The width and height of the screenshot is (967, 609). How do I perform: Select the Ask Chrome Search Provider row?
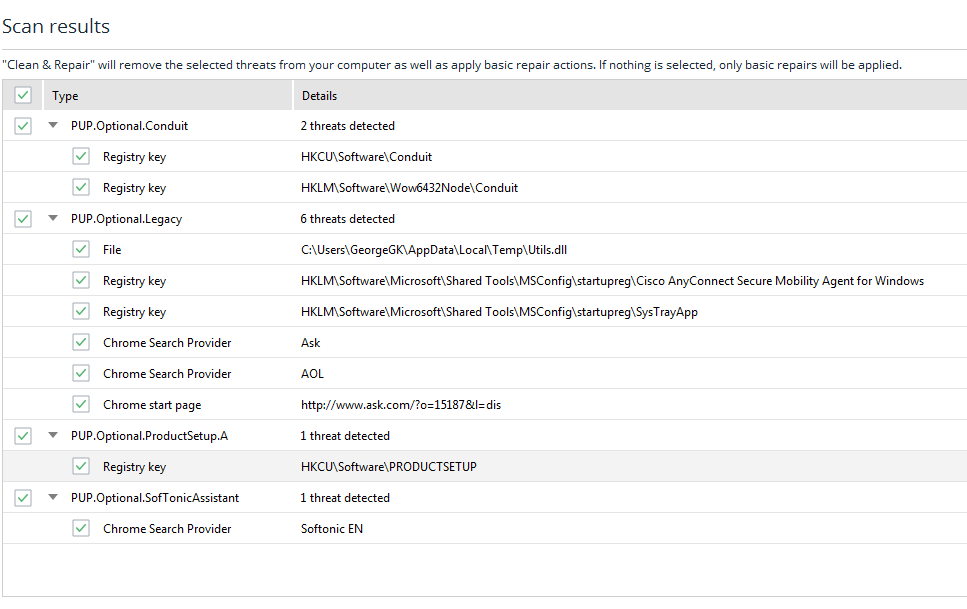(311, 343)
